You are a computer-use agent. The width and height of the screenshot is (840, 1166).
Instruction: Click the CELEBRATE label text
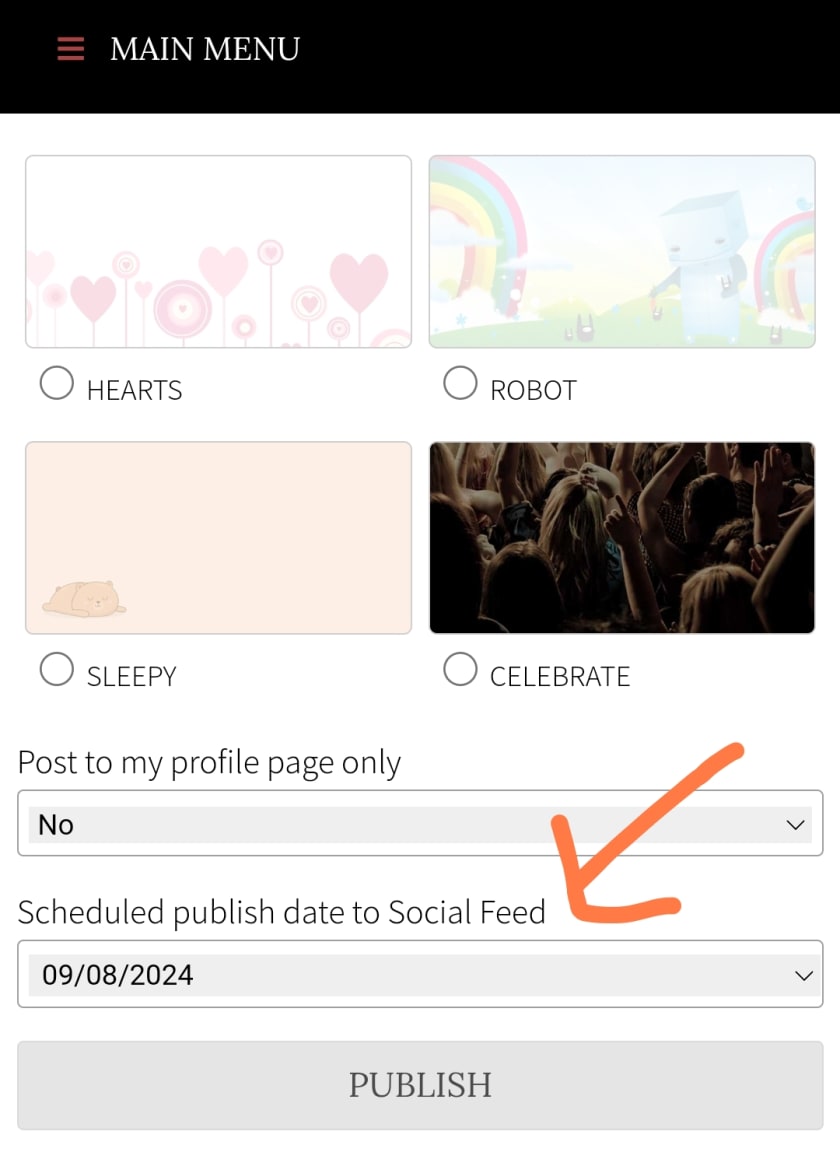coord(560,677)
